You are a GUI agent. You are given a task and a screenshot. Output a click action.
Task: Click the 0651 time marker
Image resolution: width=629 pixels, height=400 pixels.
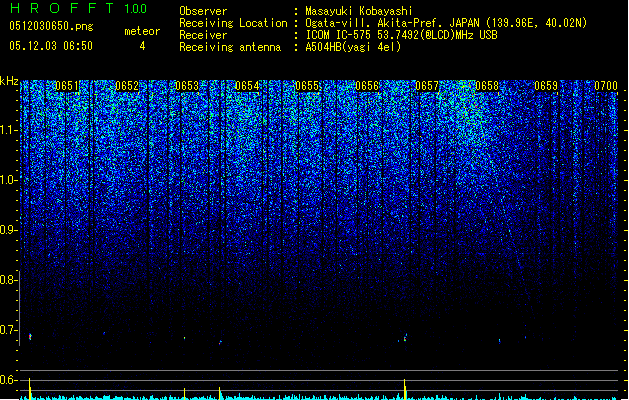click(67, 86)
